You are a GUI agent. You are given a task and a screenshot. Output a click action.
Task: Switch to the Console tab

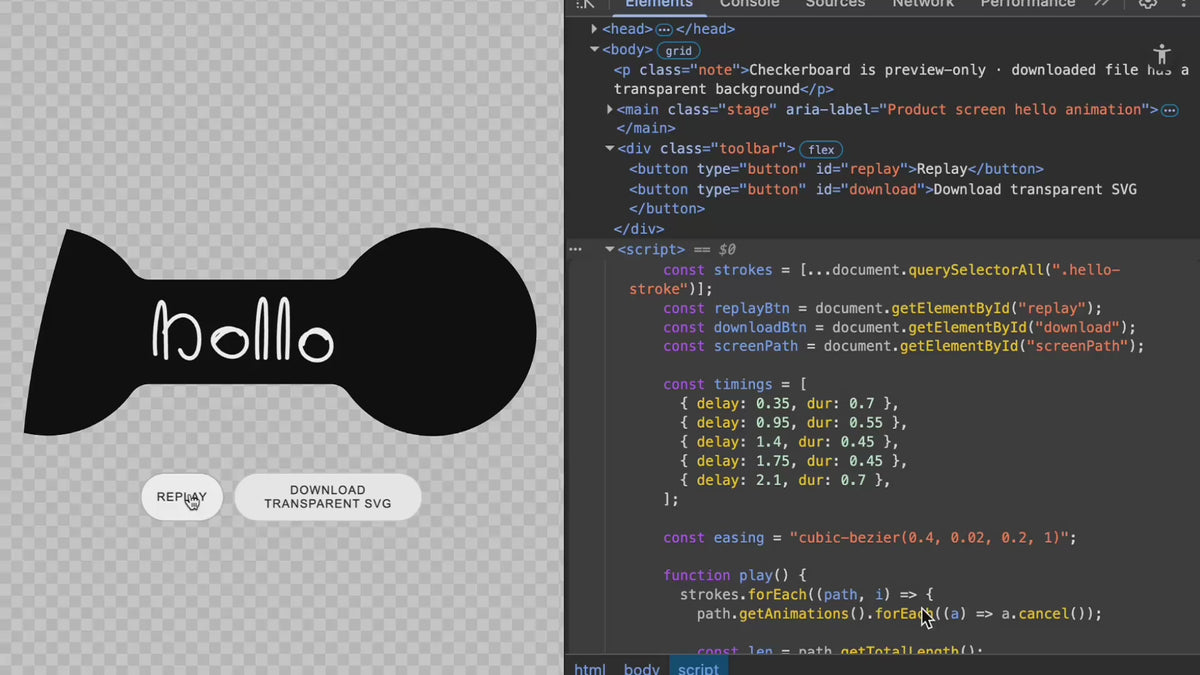(x=749, y=4)
